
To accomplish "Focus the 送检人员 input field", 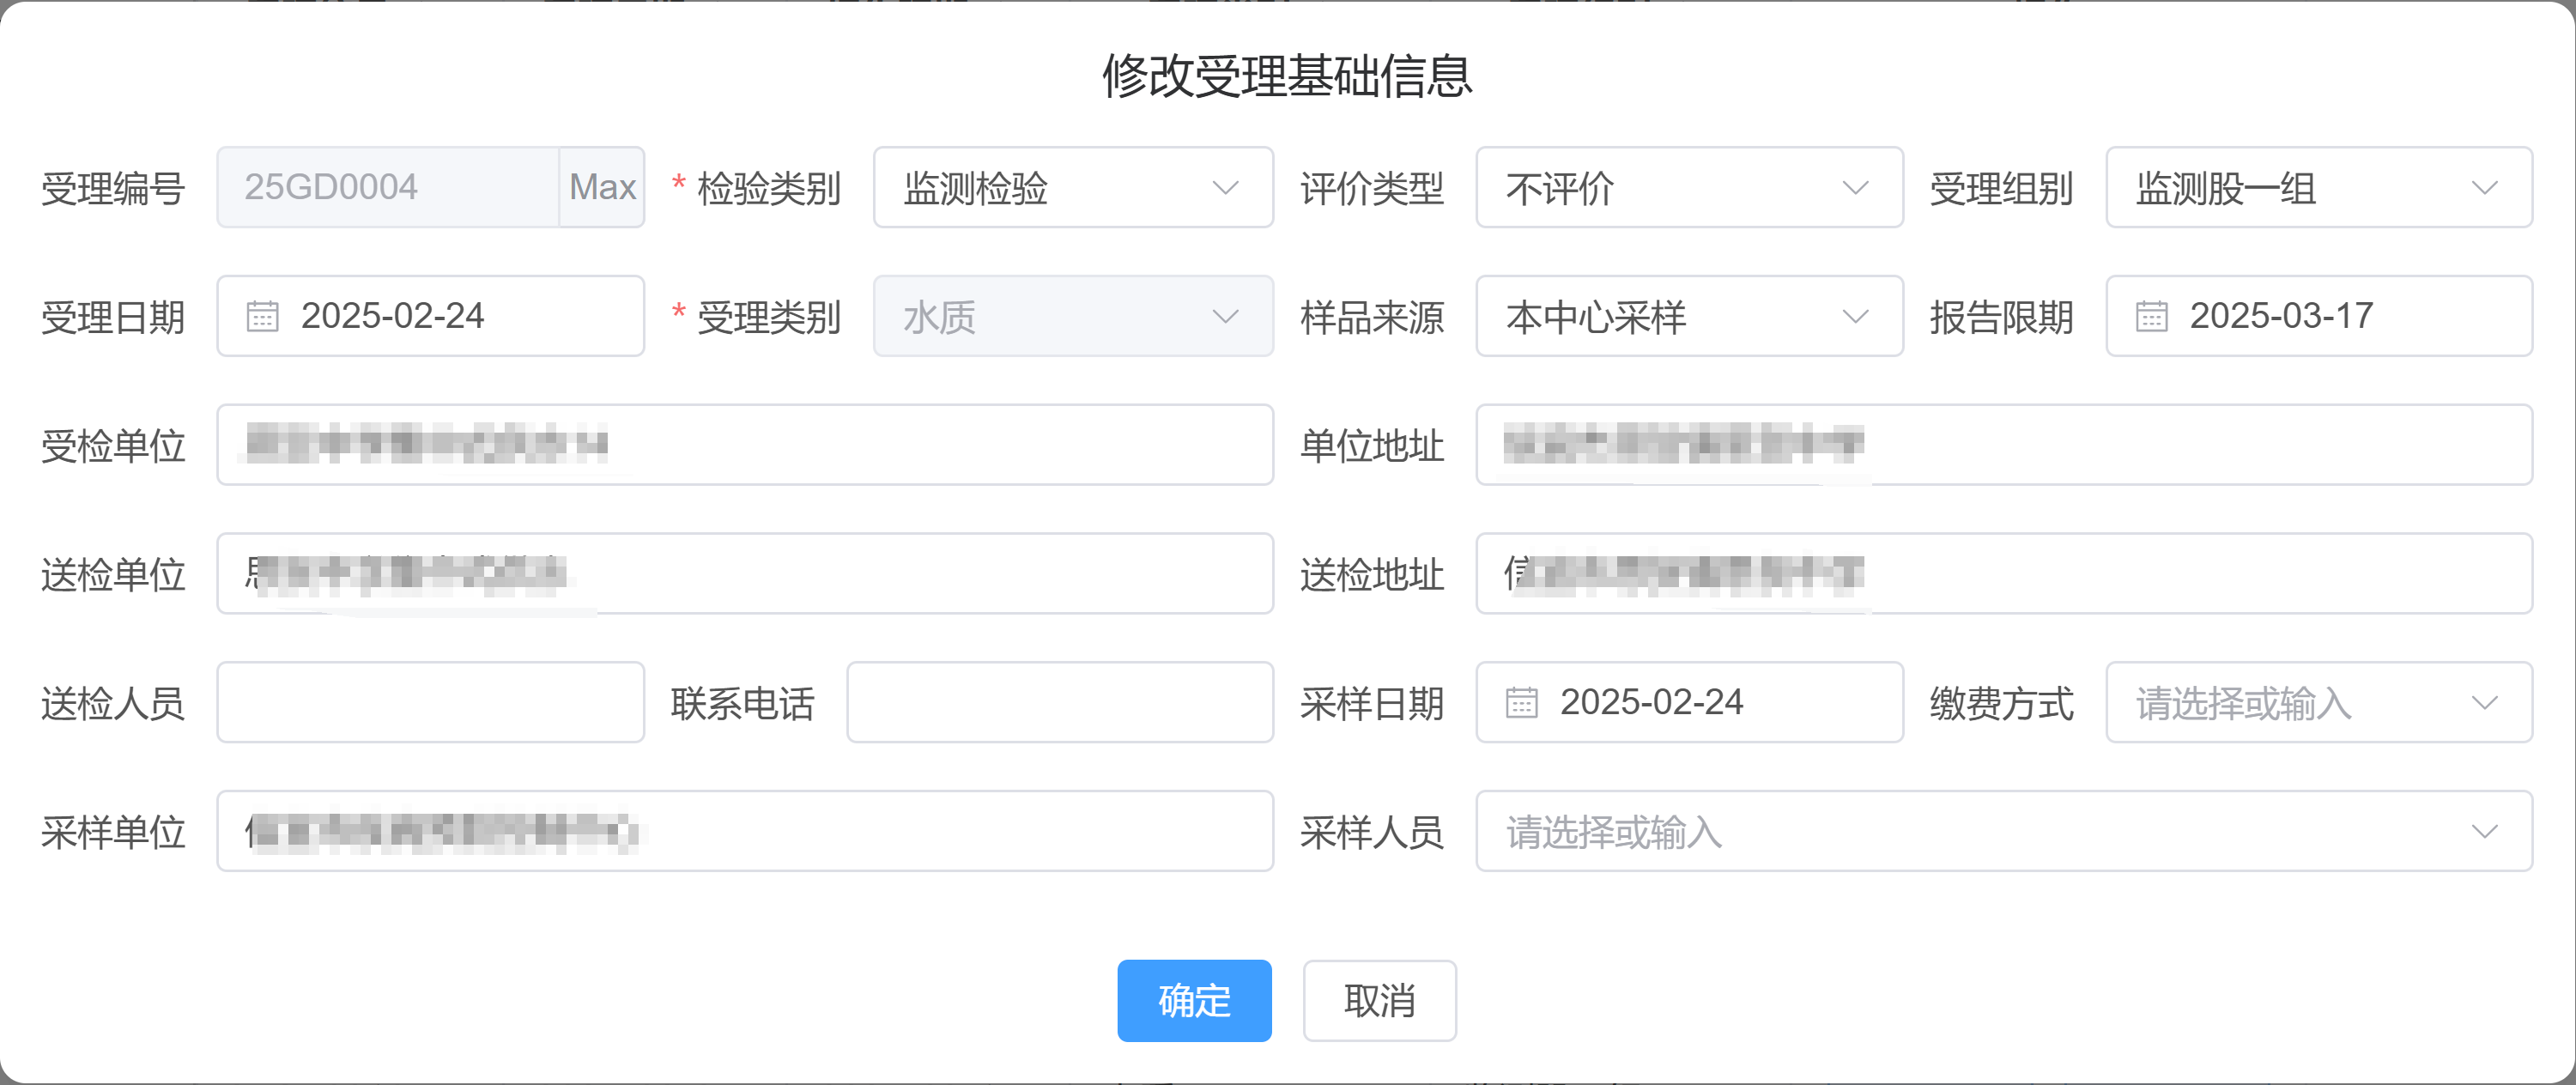I will 430,702.
